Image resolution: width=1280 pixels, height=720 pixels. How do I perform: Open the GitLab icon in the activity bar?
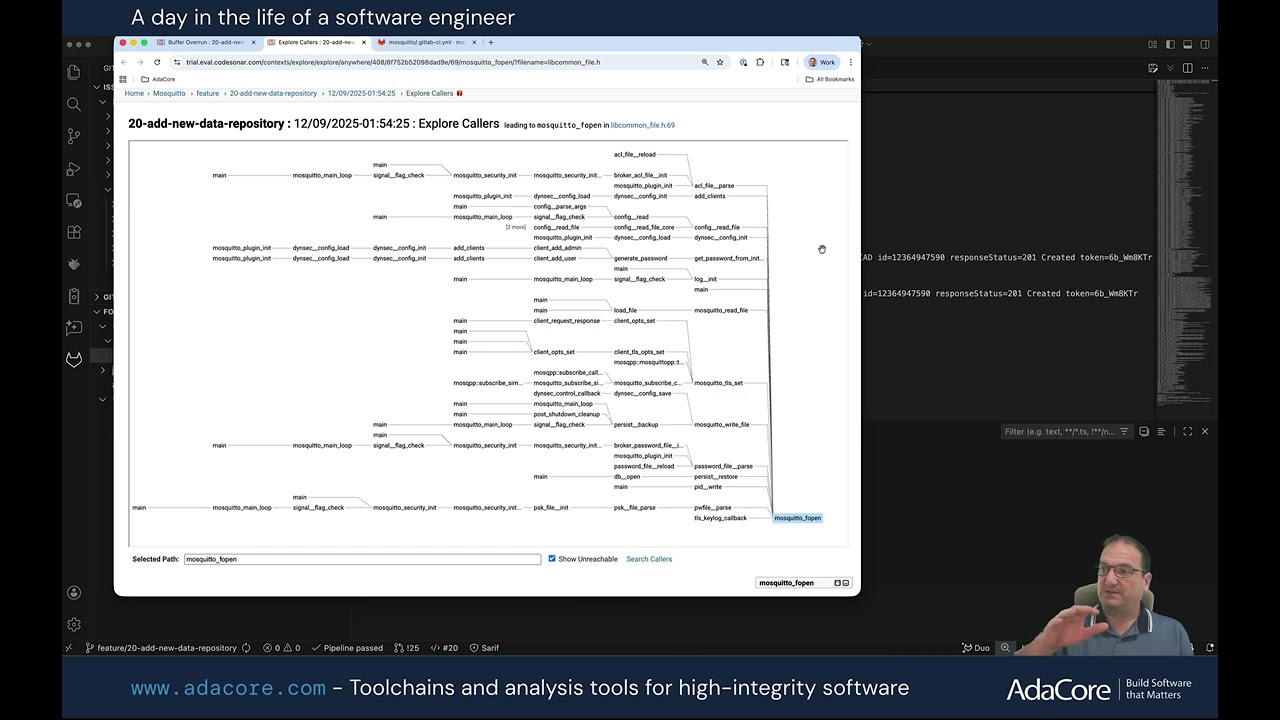[74, 360]
